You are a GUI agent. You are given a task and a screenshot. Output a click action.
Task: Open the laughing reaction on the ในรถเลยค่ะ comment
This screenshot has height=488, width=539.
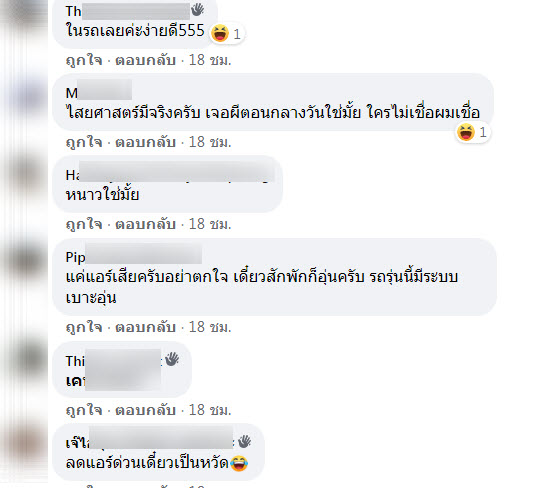[x=226, y=34]
